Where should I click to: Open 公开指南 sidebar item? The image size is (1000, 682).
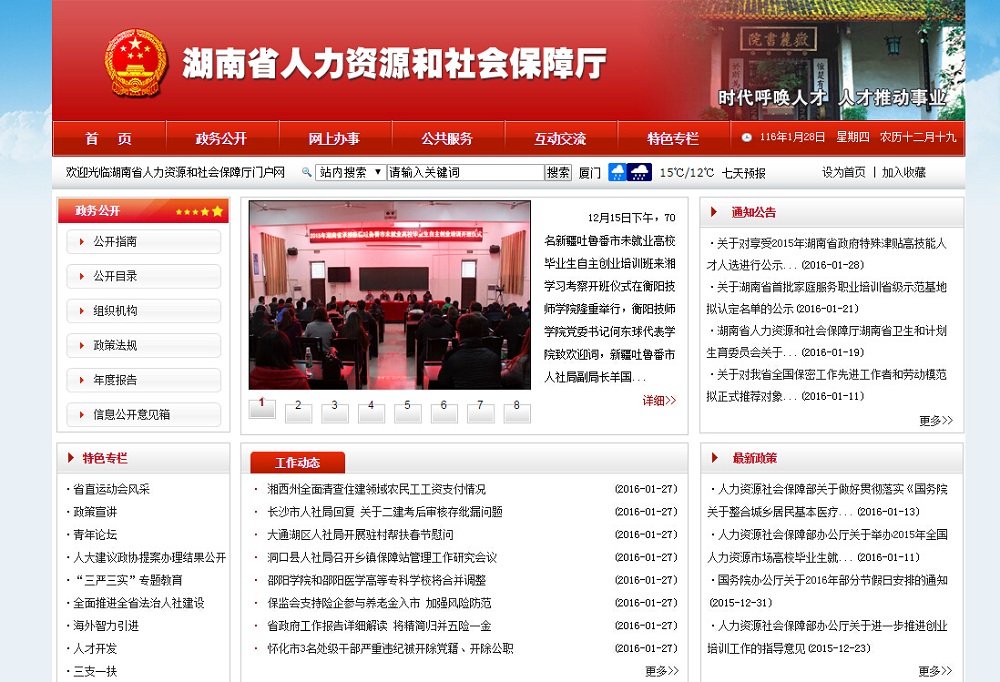[x=143, y=242]
